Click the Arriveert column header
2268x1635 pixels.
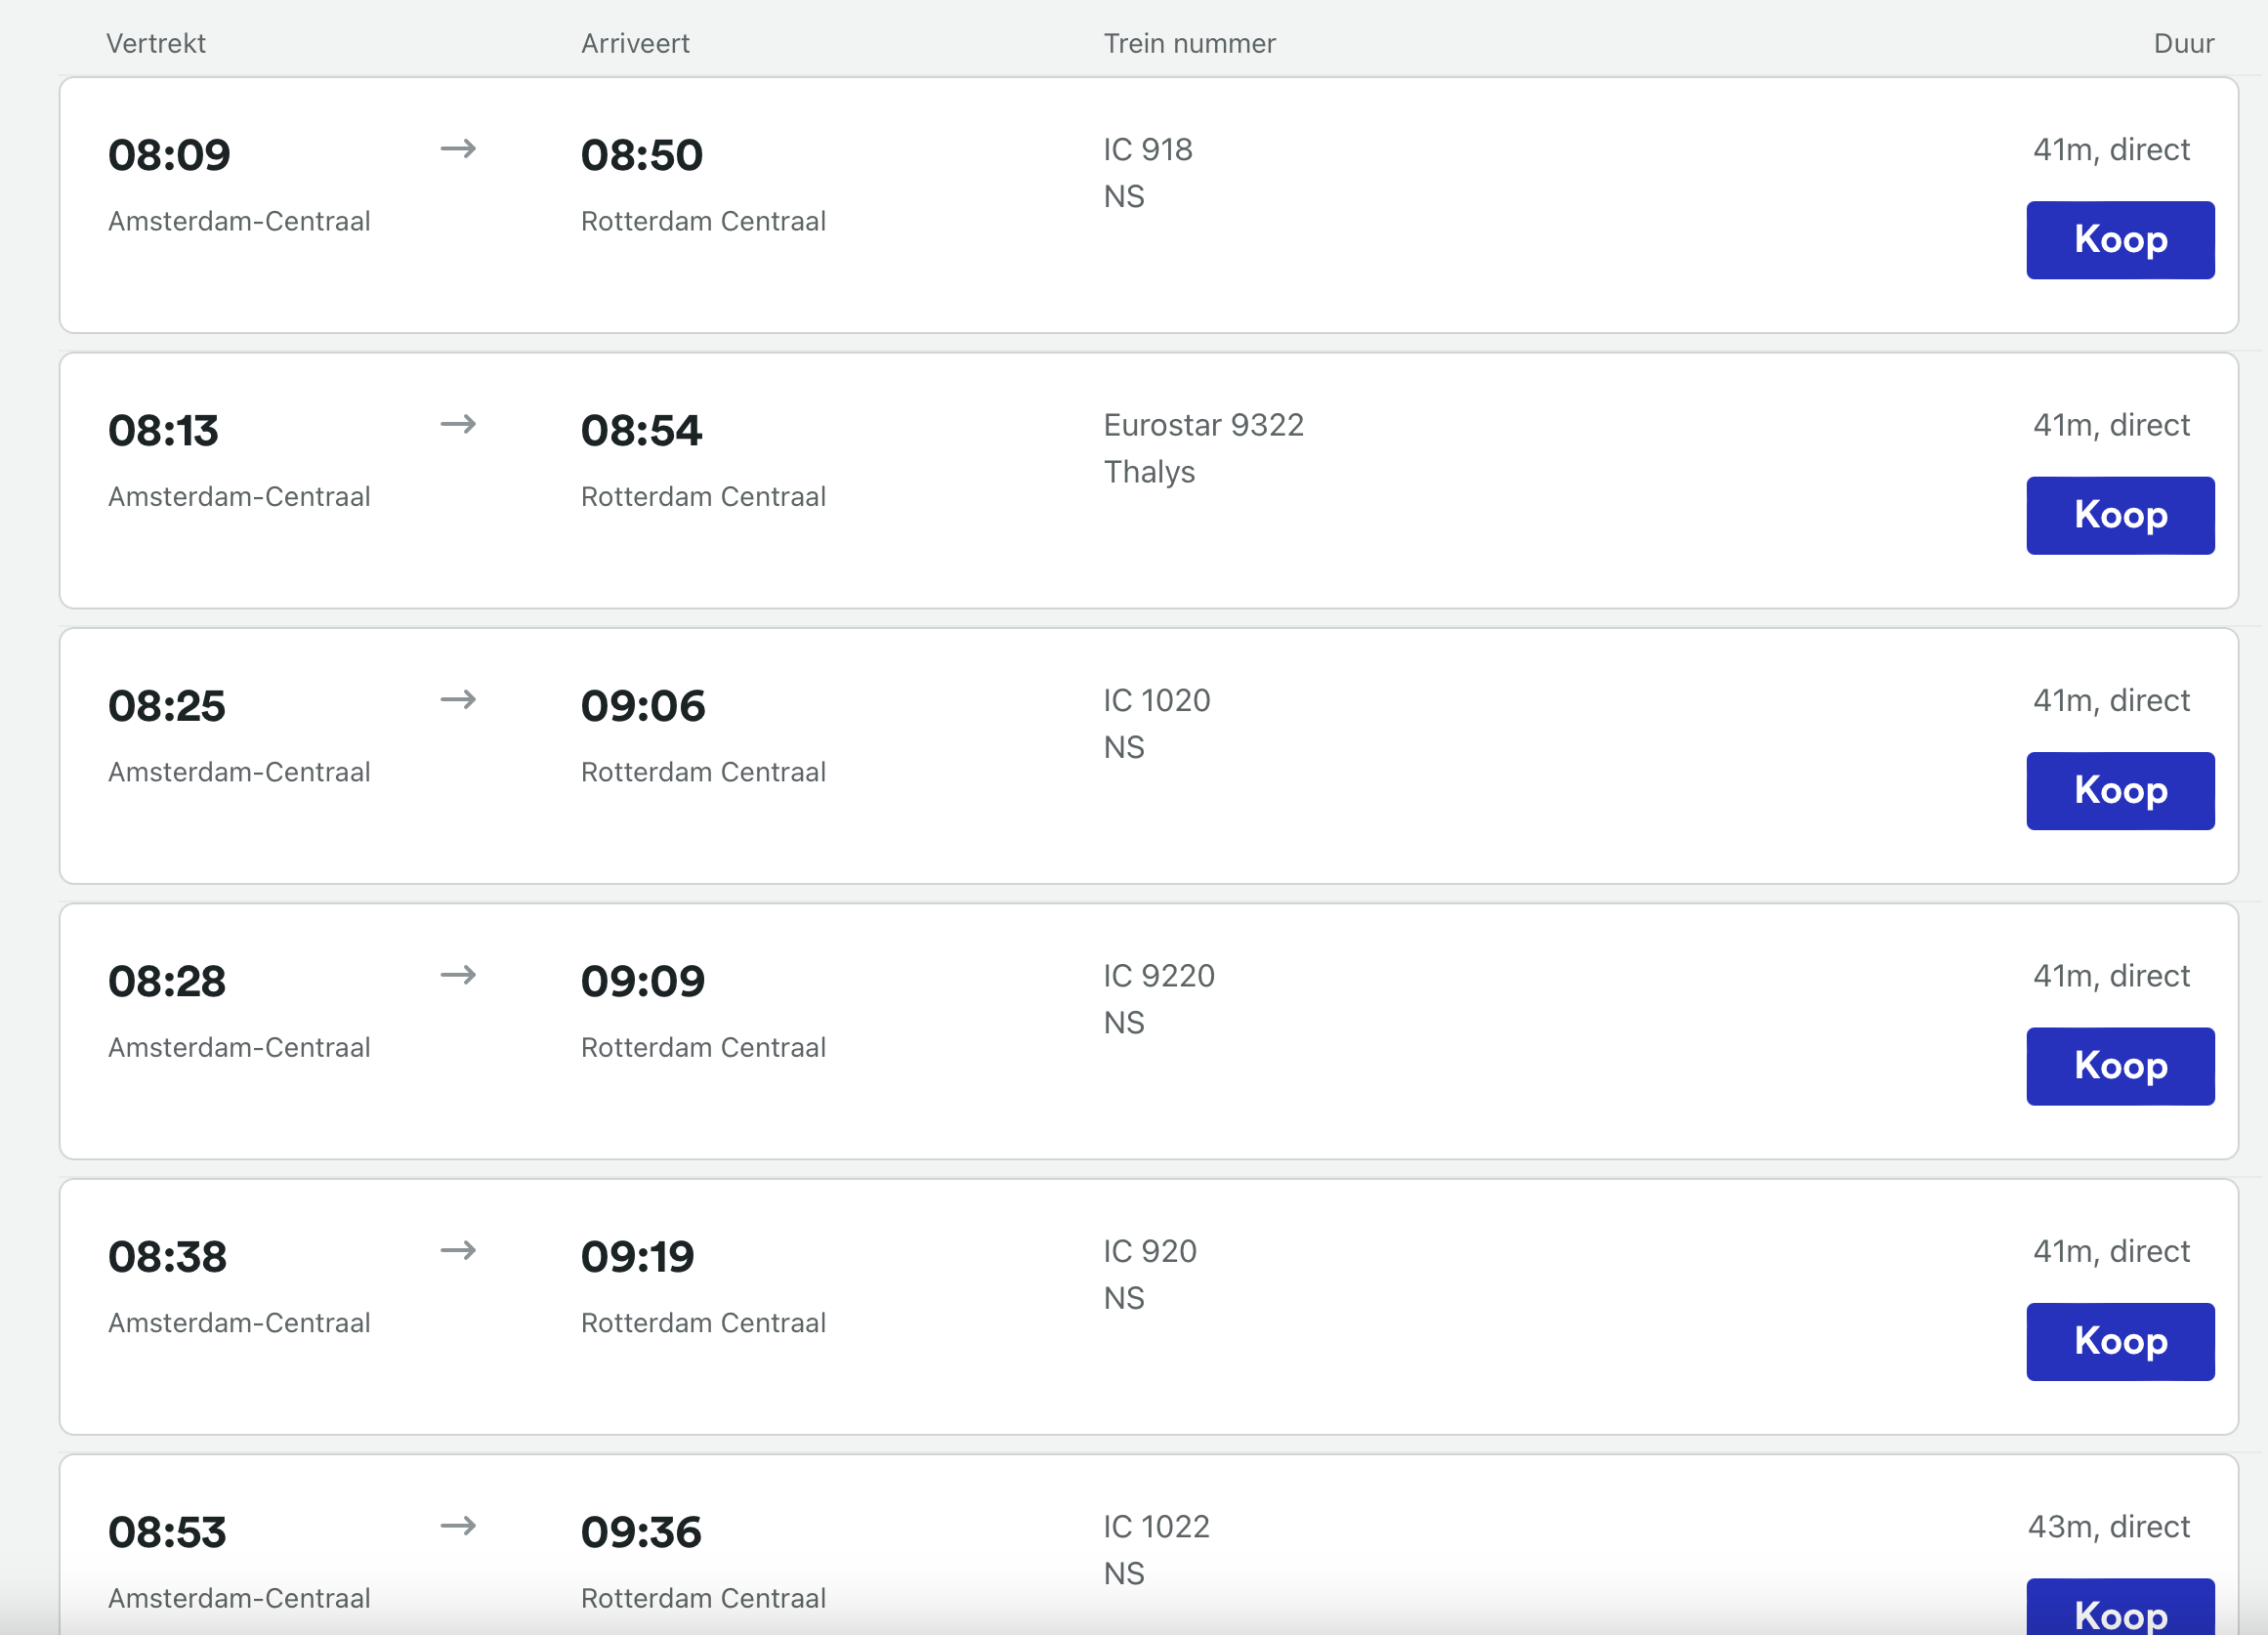pyautogui.click(x=635, y=43)
